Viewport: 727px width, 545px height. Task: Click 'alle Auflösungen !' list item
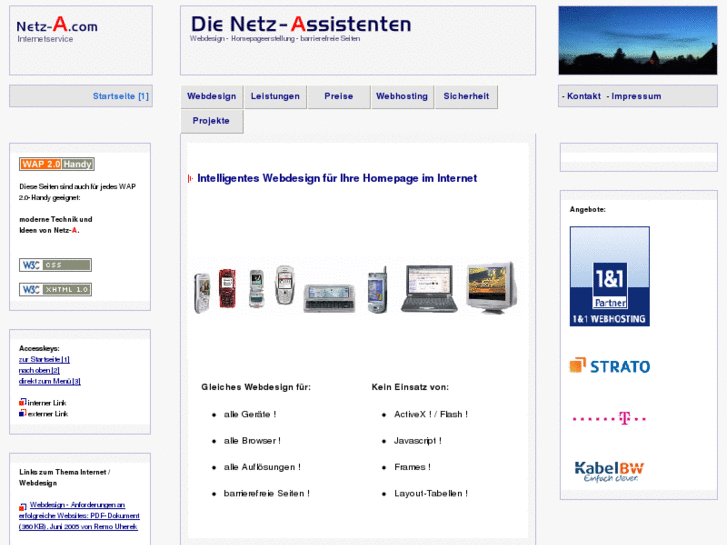click(x=262, y=467)
